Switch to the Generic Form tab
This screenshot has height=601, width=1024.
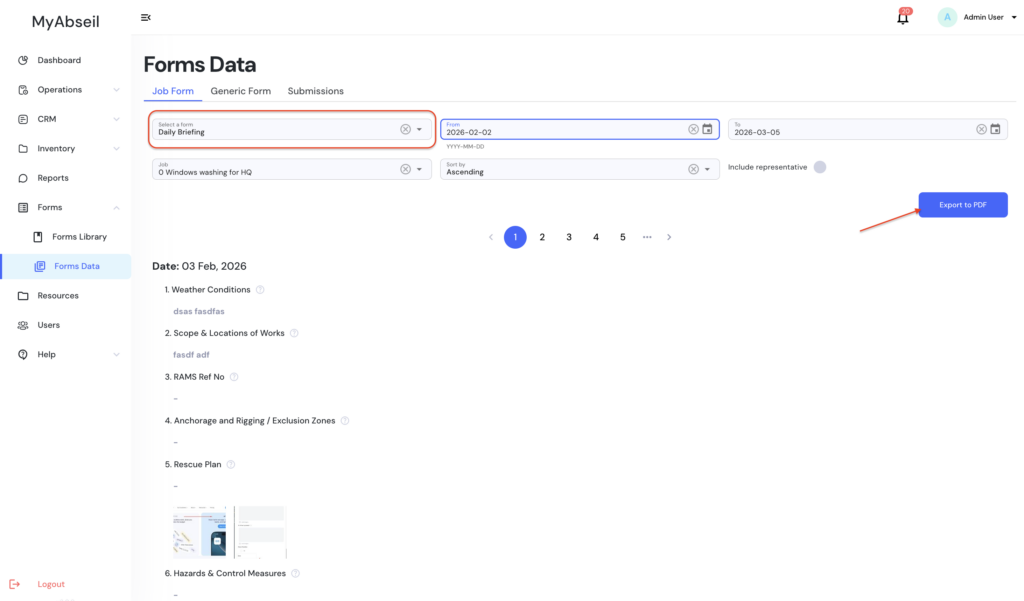pos(240,91)
